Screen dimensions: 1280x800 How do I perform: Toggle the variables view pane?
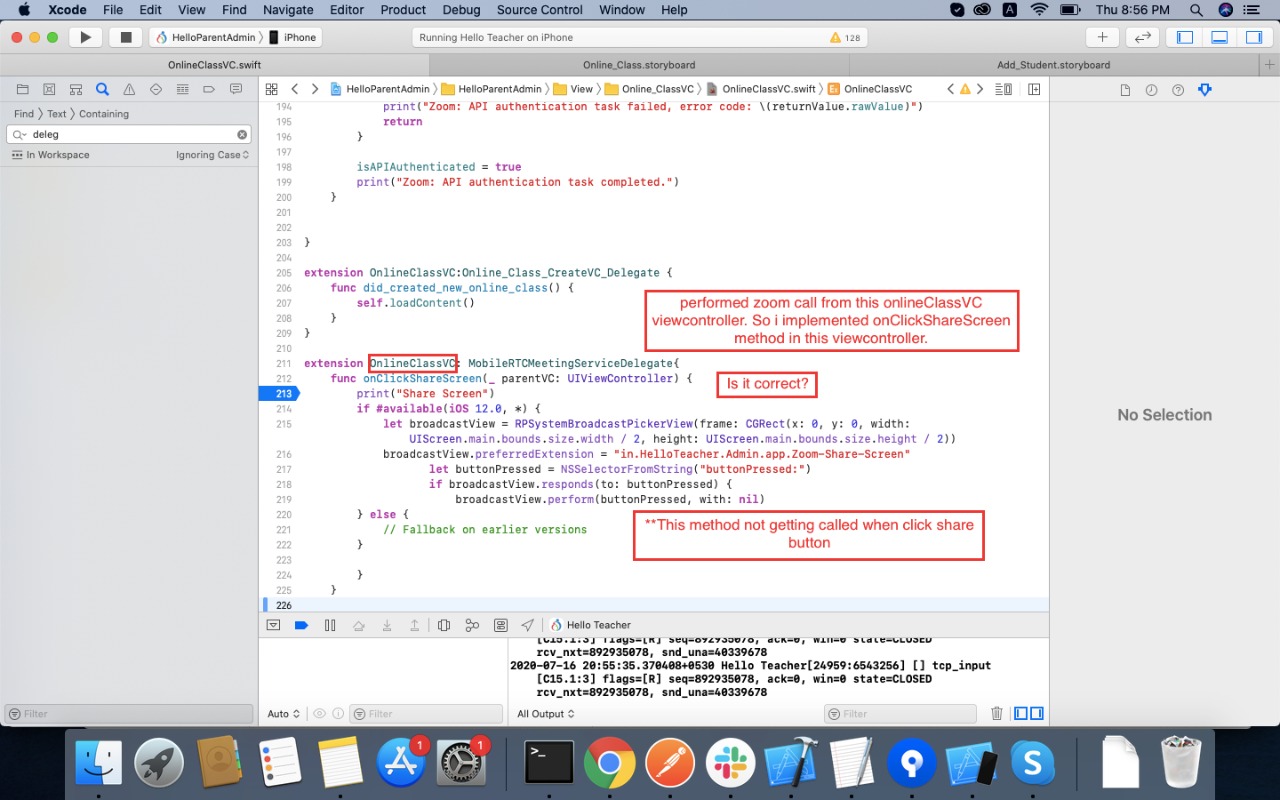tap(1021, 714)
